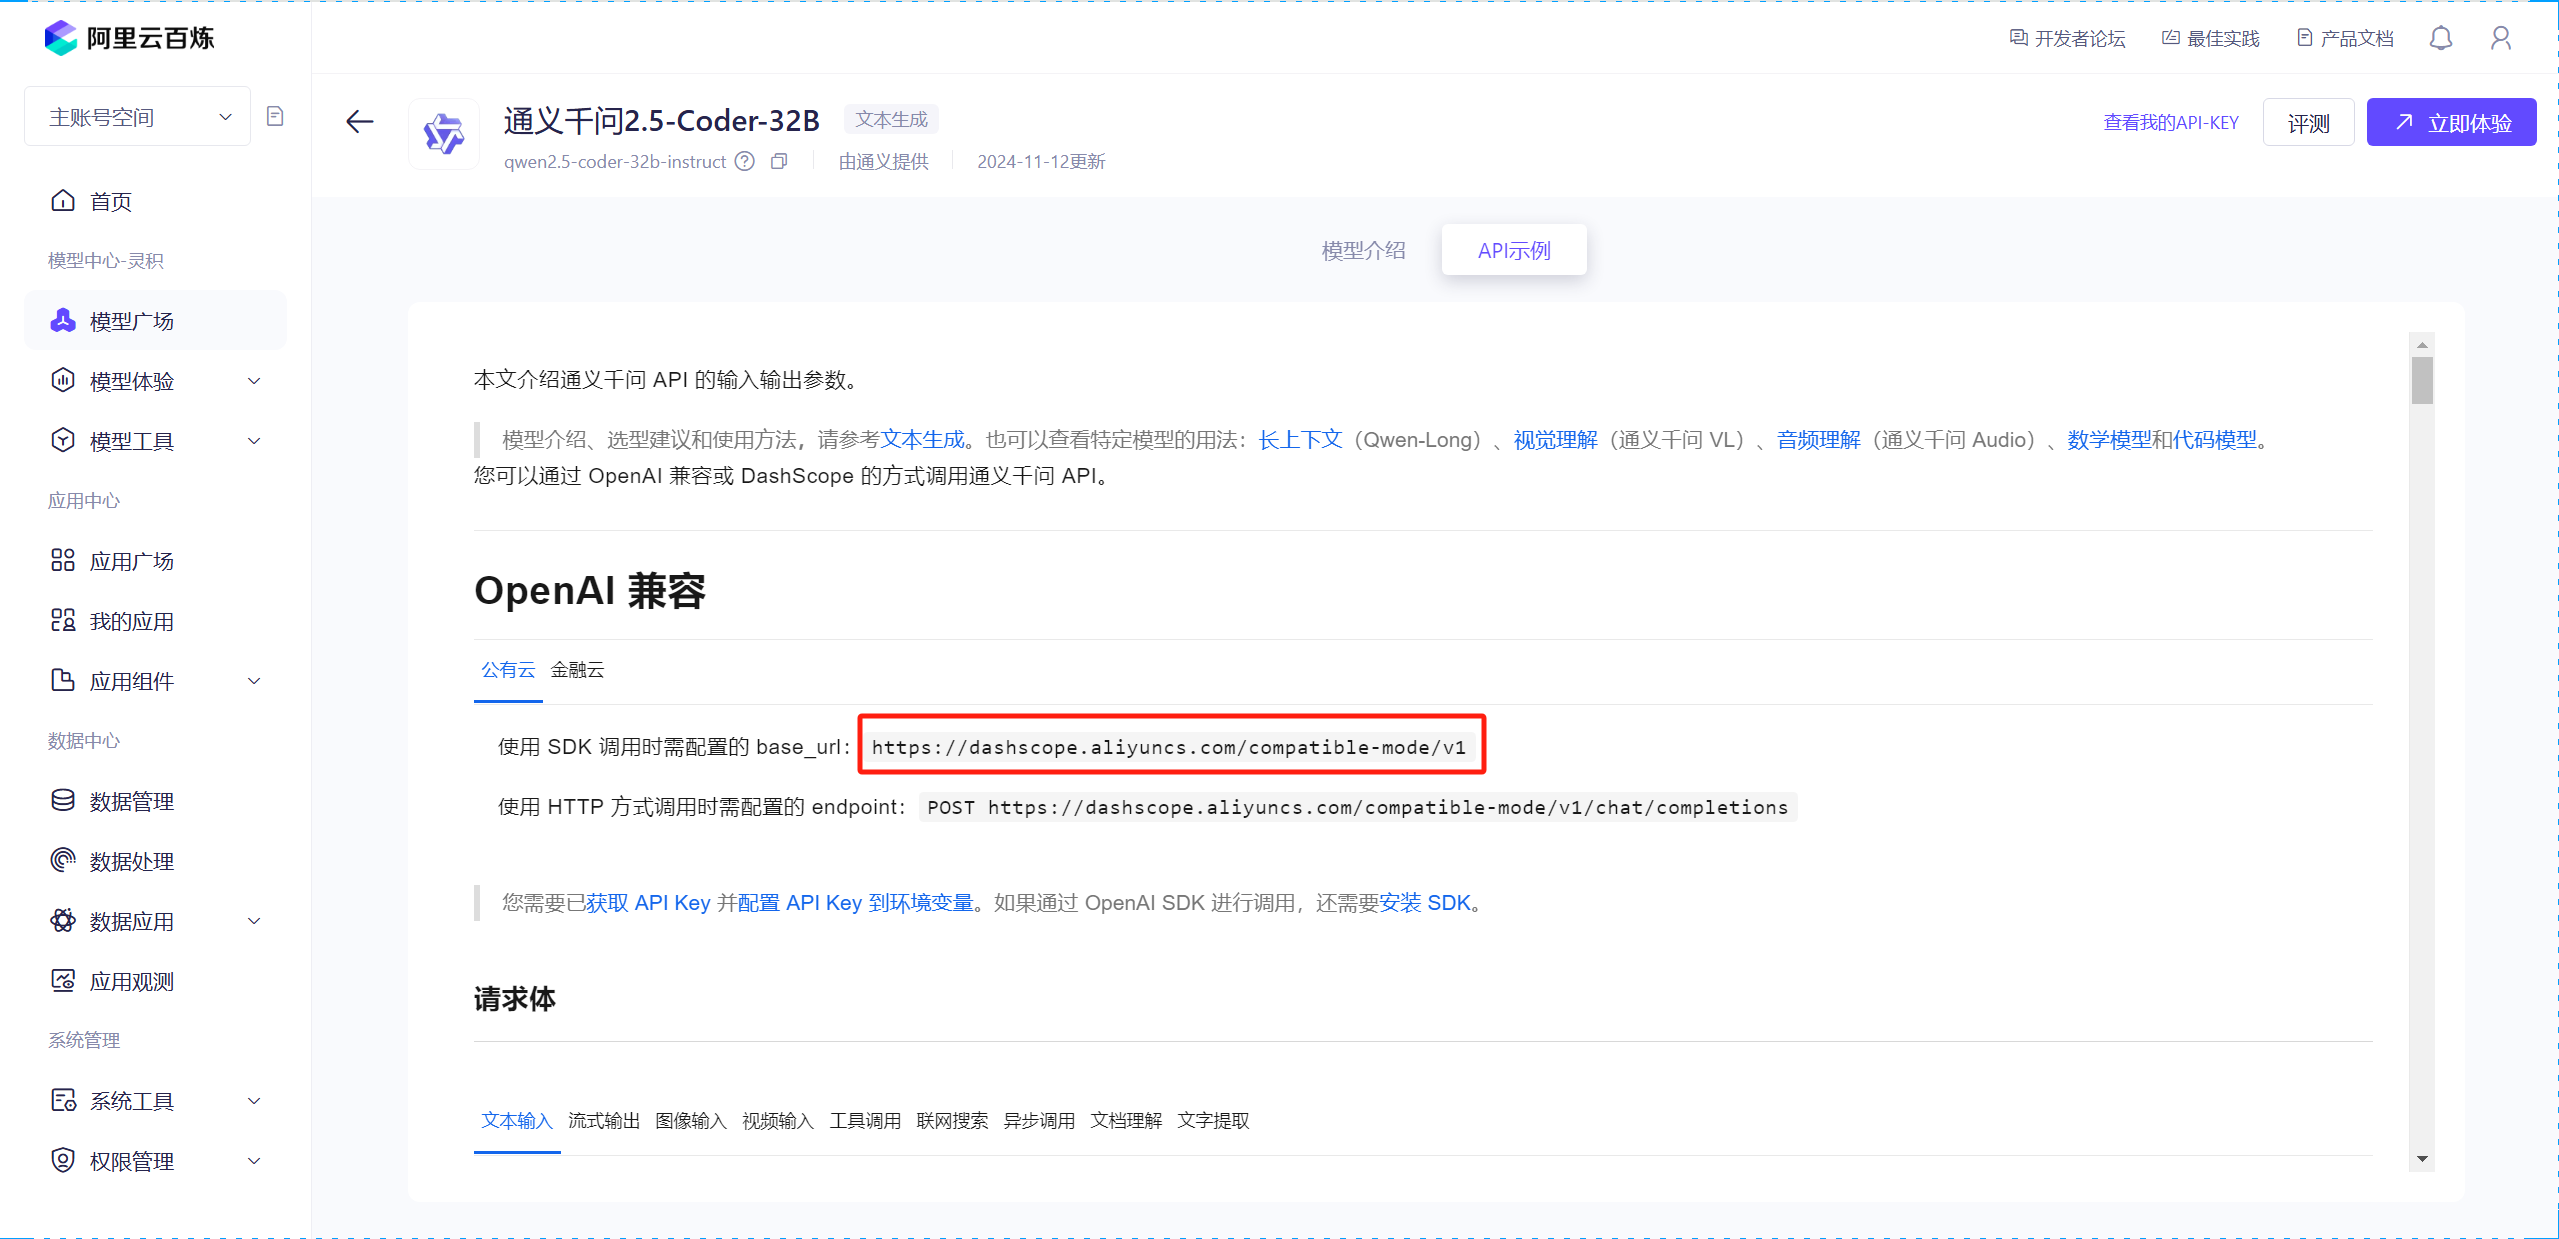
Task: Open 模型广场 from the sidebar
Action: (130, 320)
